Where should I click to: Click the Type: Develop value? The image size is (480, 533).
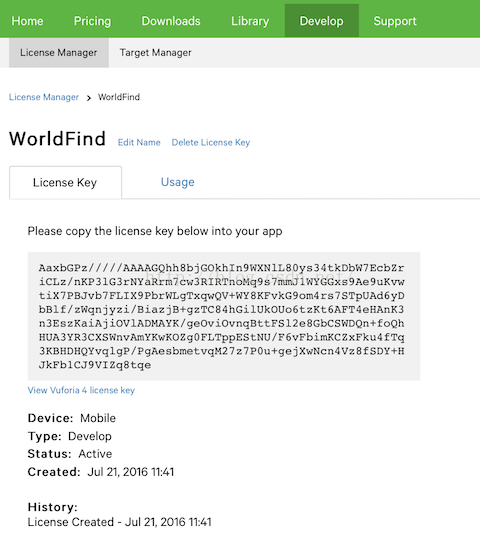coord(90,436)
